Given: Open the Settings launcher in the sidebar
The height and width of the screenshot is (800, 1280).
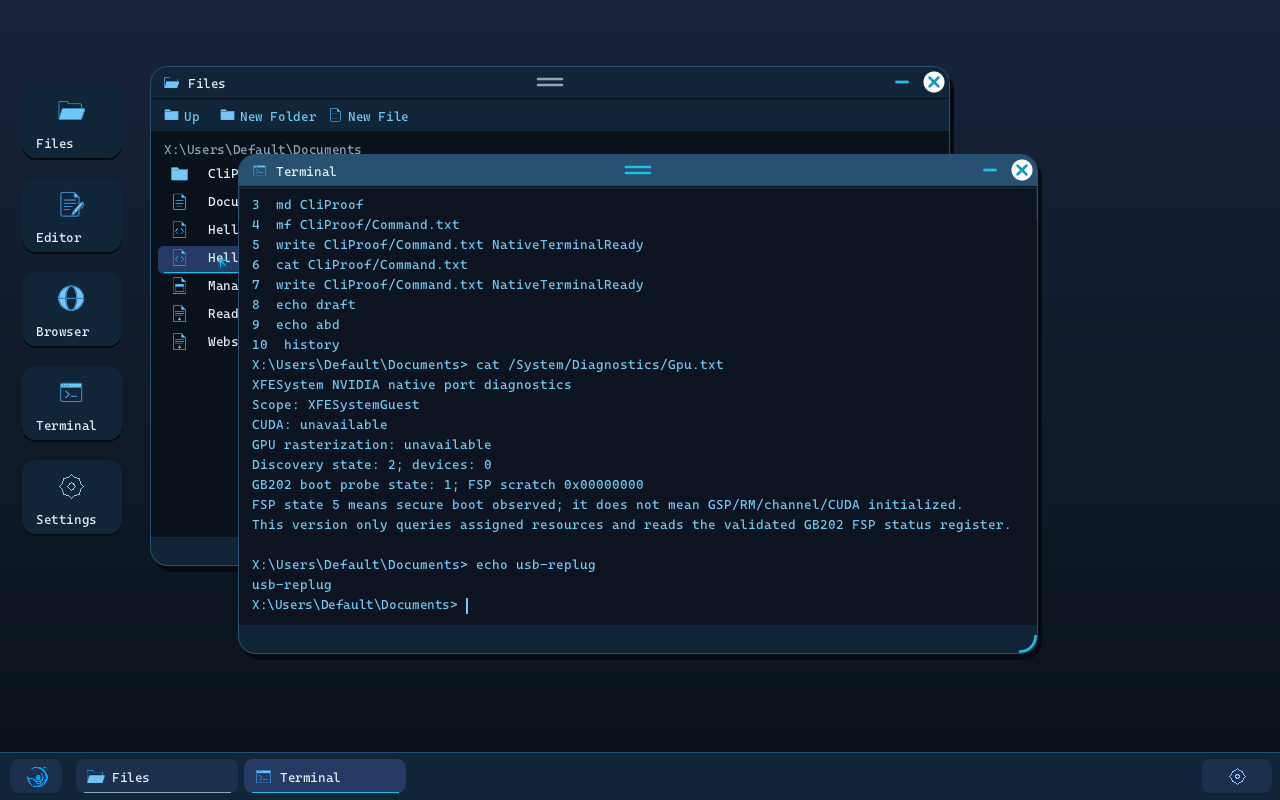Looking at the screenshot, I should click(72, 497).
